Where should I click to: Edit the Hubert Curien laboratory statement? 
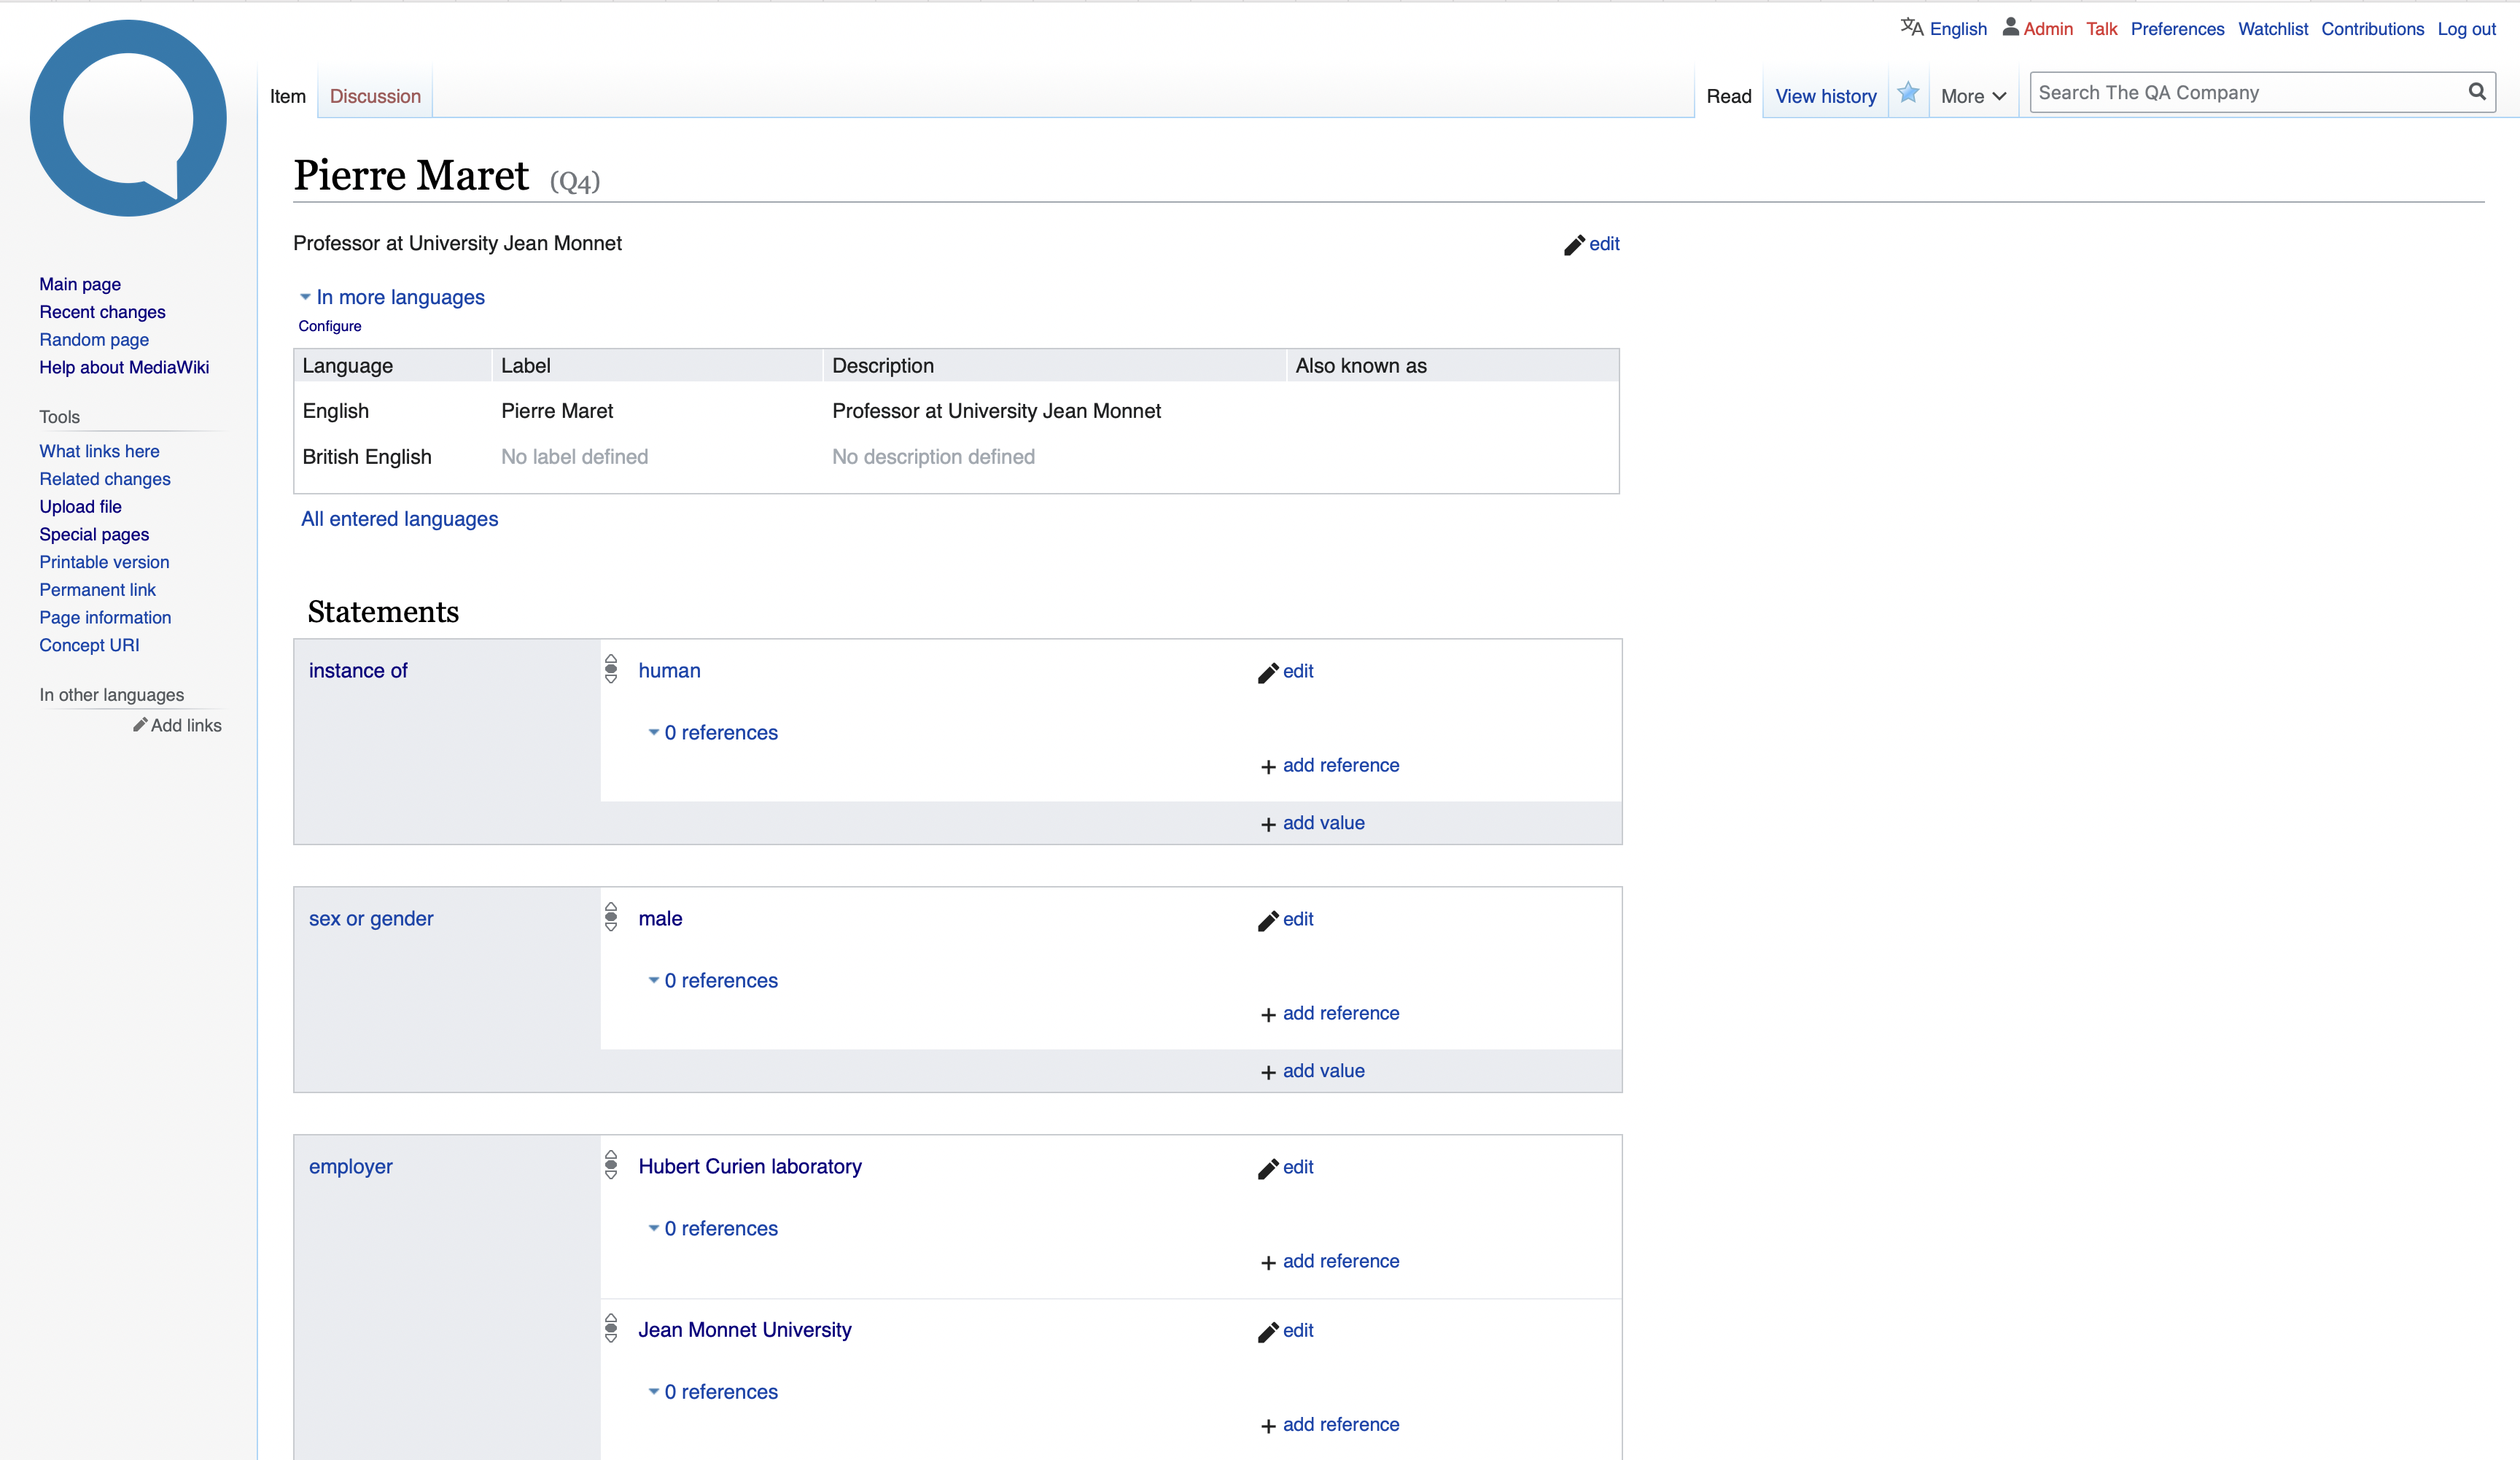[1286, 1168]
